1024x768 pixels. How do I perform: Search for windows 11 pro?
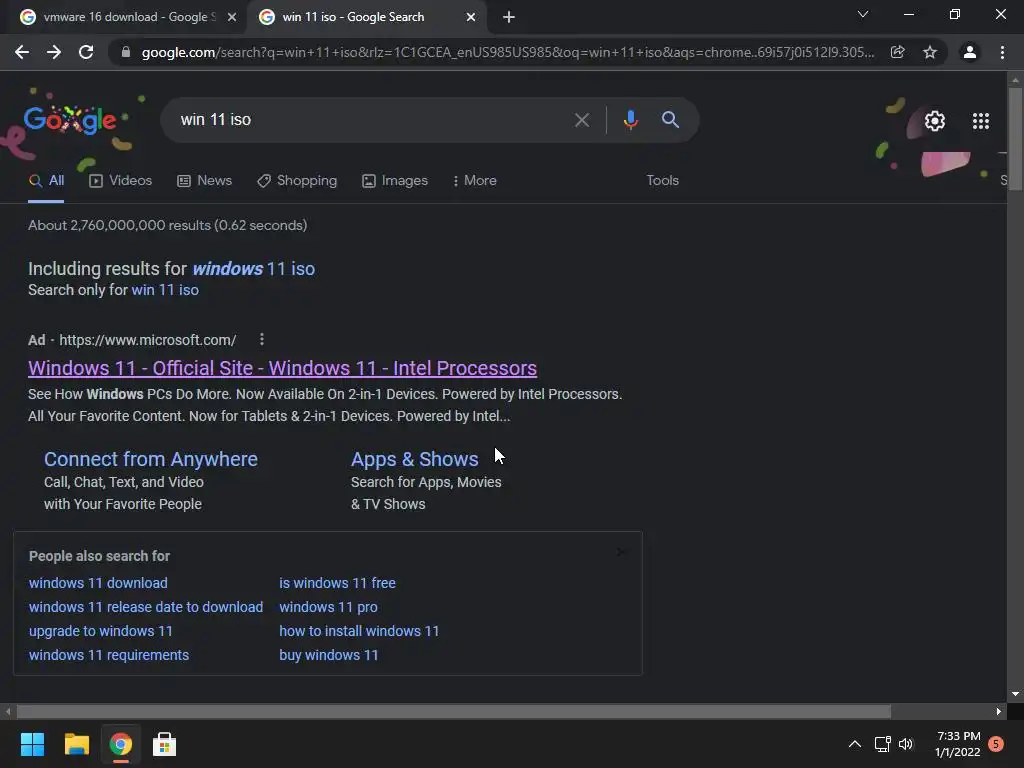tap(328, 607)
